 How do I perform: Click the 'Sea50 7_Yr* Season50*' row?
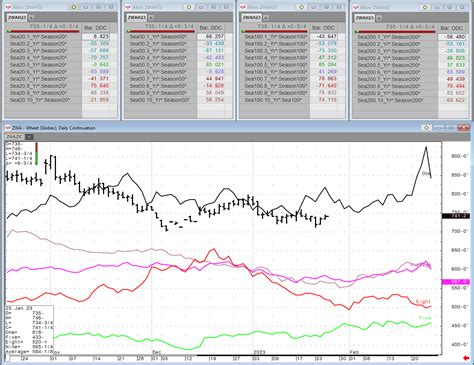click(161, 79)
